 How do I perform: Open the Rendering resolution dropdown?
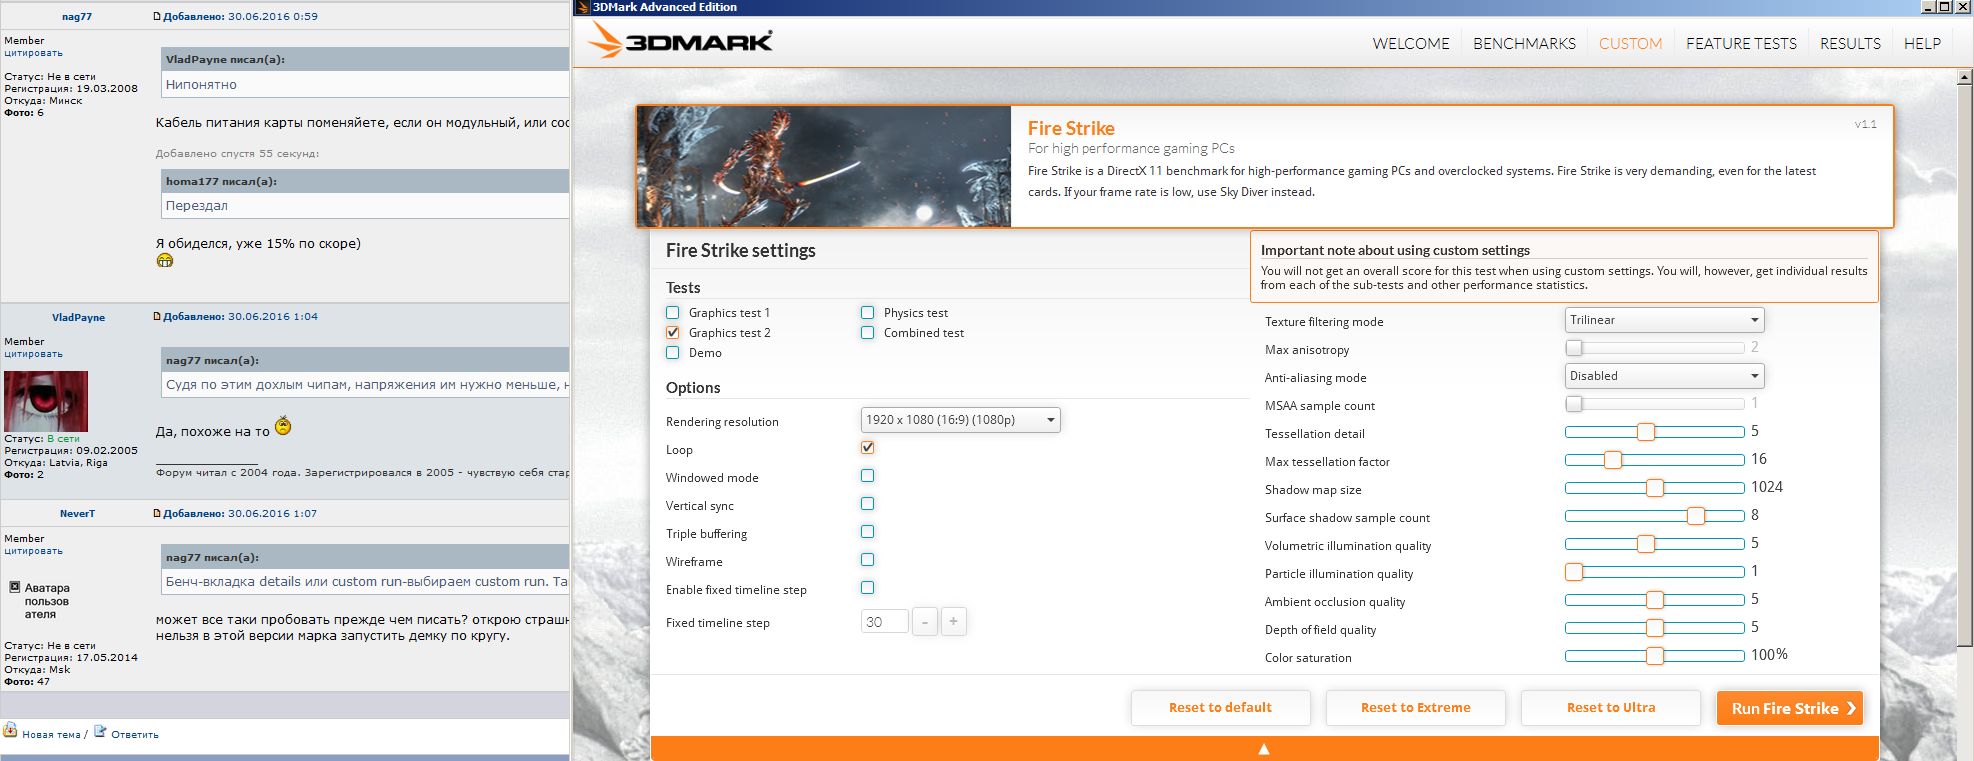pos(960,420)
